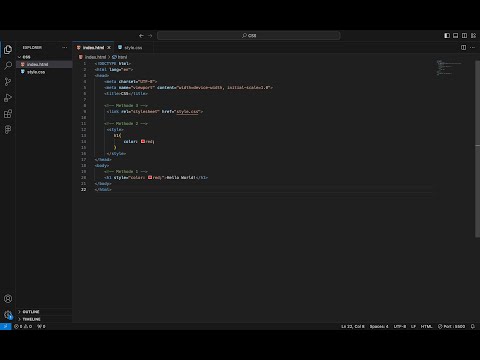Follow the style.css href link in code

coord(188,111)
